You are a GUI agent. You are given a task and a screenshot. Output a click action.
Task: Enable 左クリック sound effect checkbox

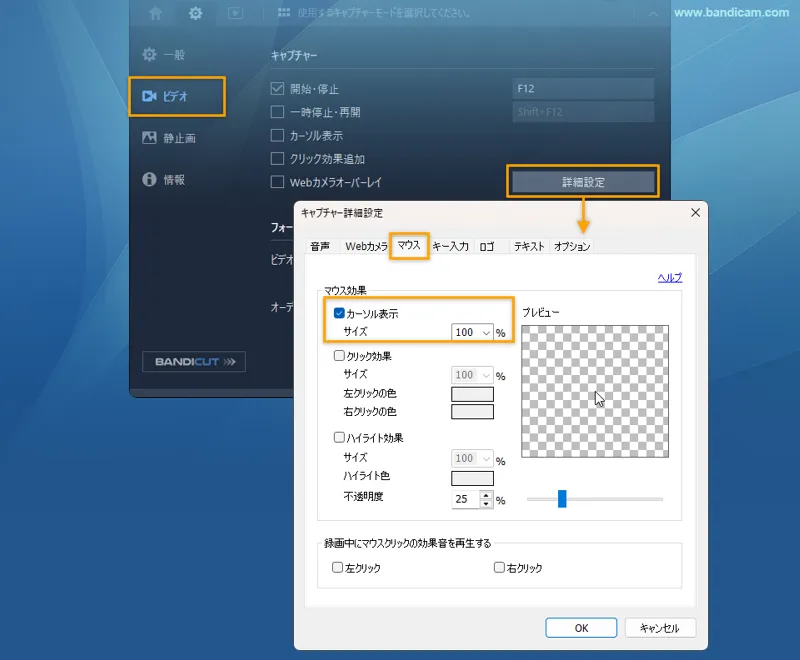(337, 567)
